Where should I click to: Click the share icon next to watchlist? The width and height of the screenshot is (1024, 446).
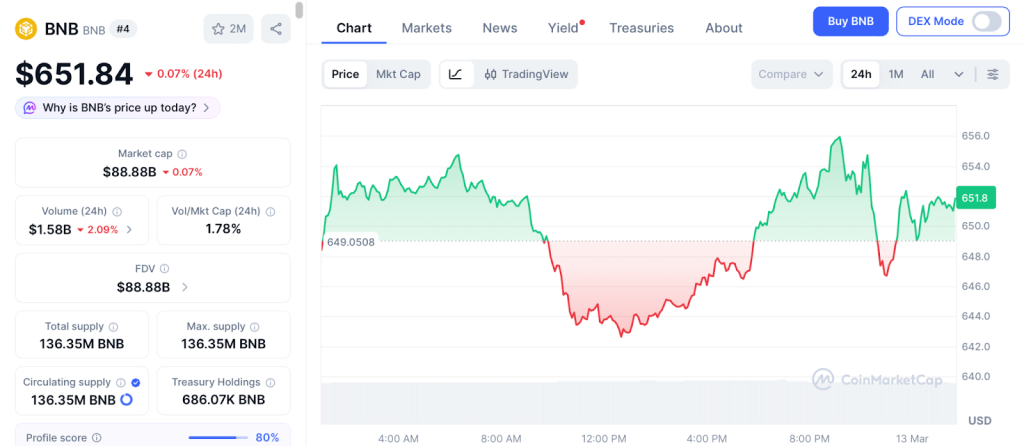(x=276, y=29)
